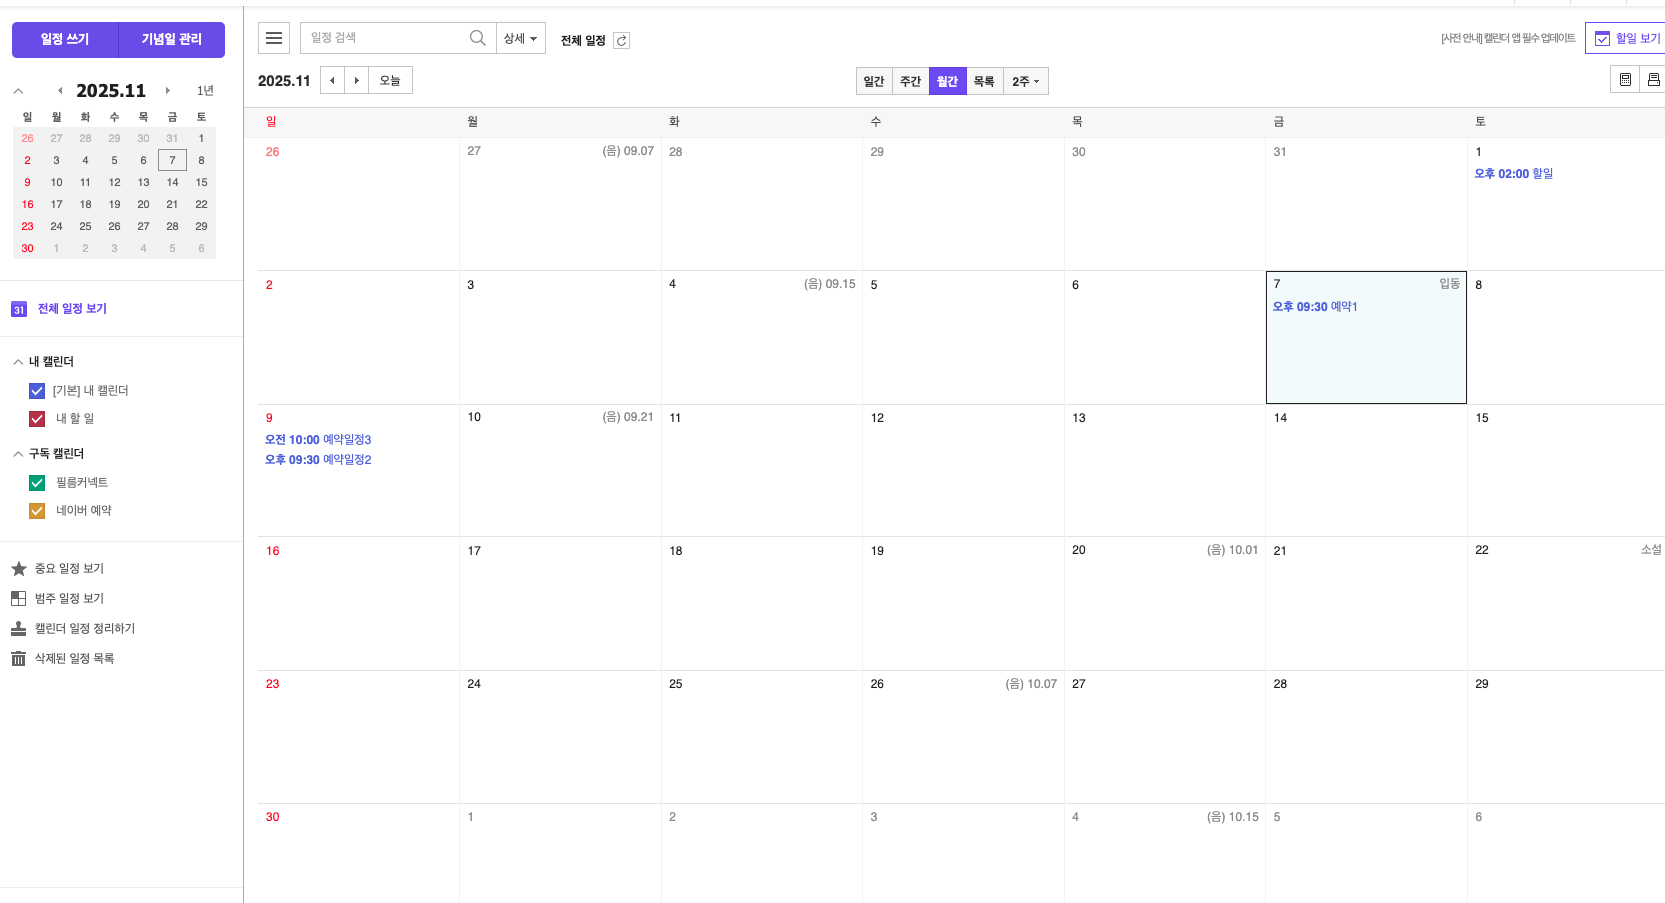Open 중요 일정 보기 star item

pos(69,568)
